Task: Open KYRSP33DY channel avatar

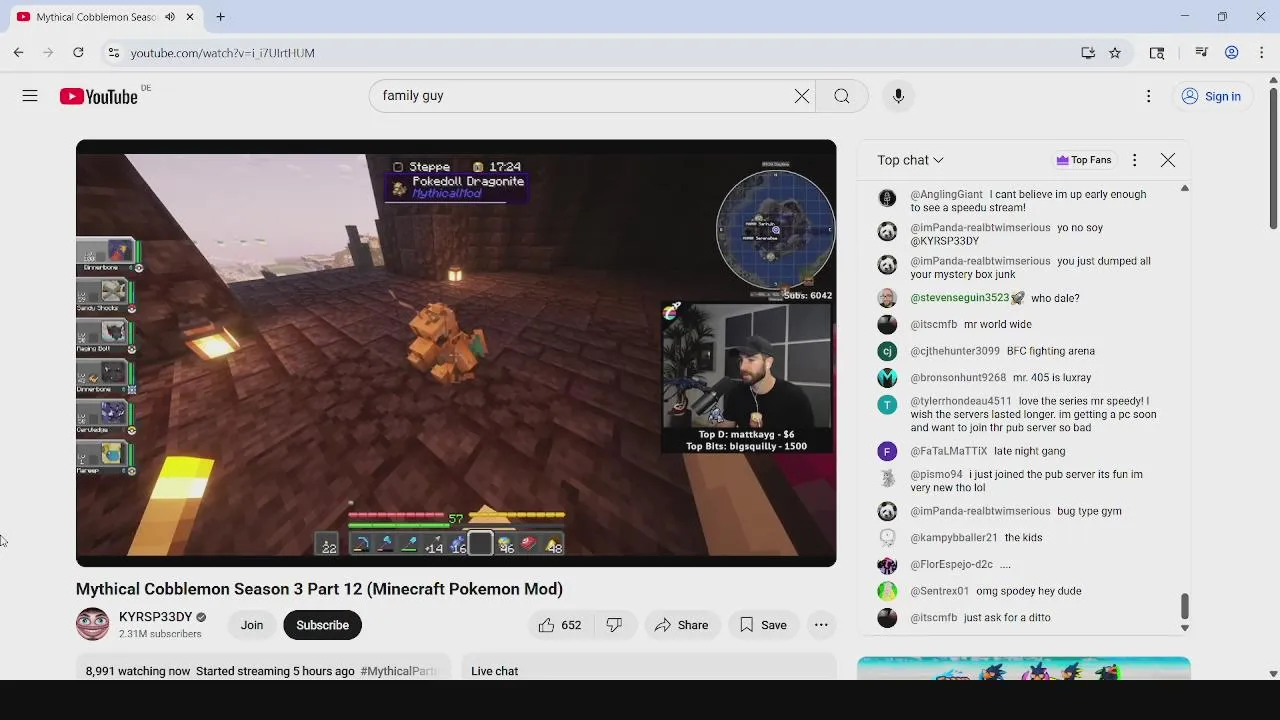Action: (92, 624)
